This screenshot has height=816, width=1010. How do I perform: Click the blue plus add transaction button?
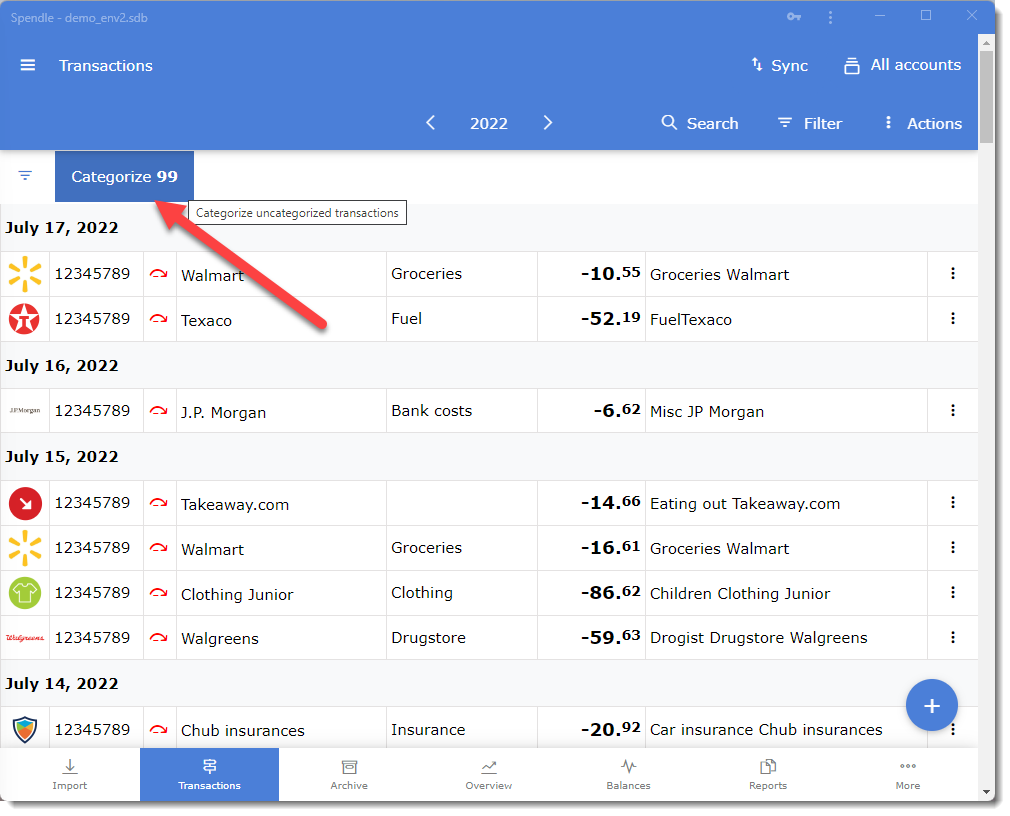point(931,705)
